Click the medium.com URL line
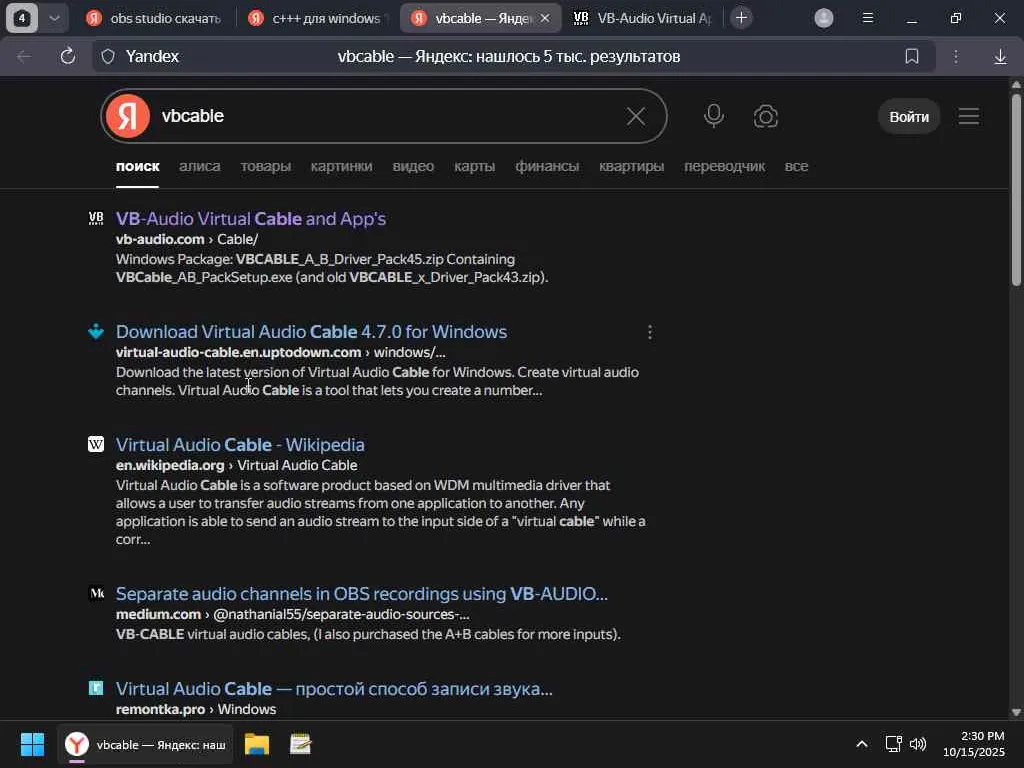Viewport: 1024px width, 768px height. 293,615
